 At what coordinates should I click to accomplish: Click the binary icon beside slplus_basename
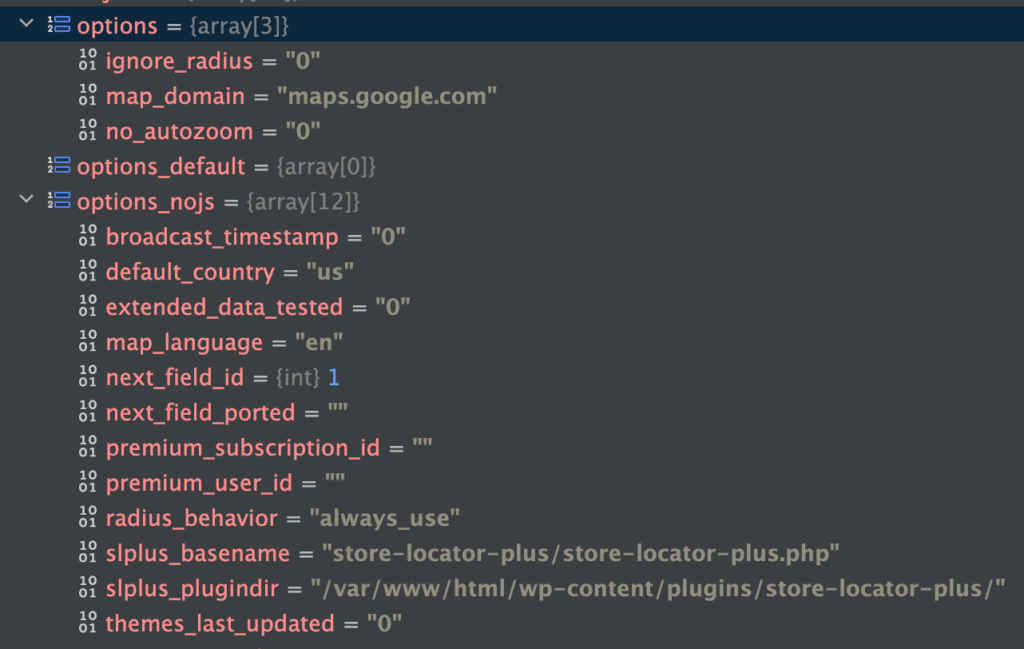tap(88, 553)
